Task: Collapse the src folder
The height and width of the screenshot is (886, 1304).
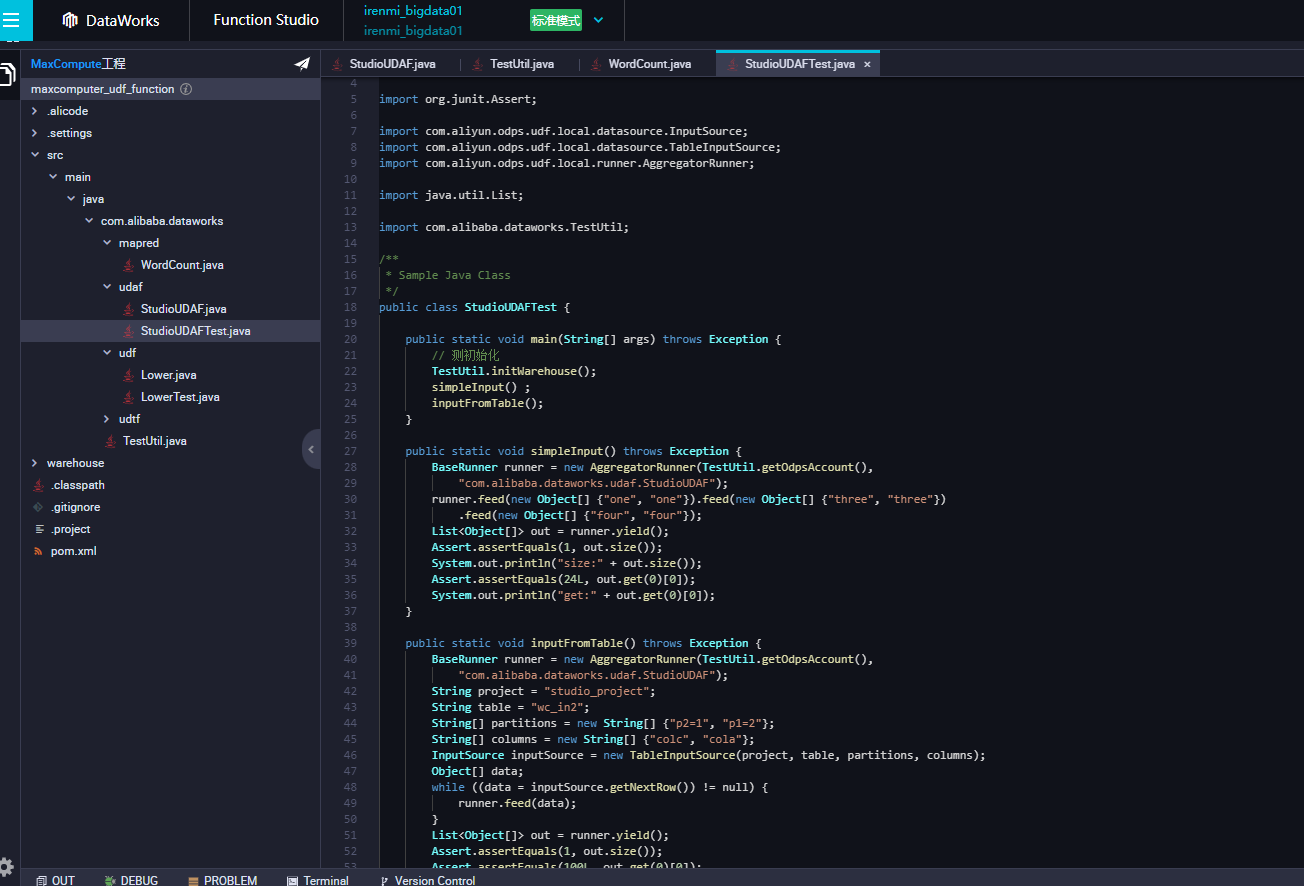Action: (x=34, y=155)
